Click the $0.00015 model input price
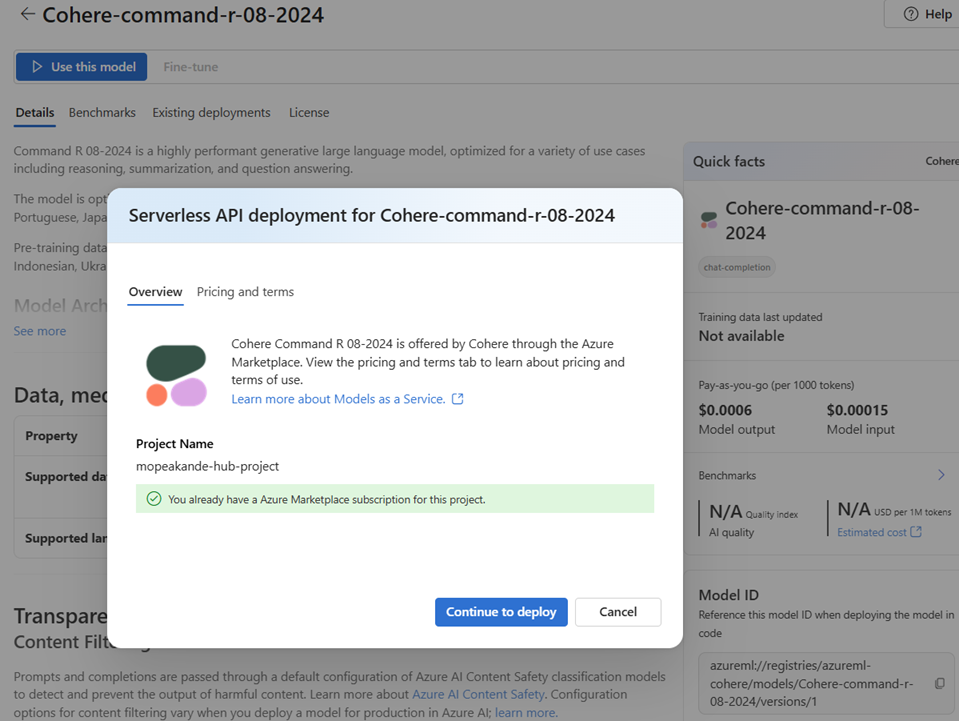 pyautogui.click(x=857, y=410)
